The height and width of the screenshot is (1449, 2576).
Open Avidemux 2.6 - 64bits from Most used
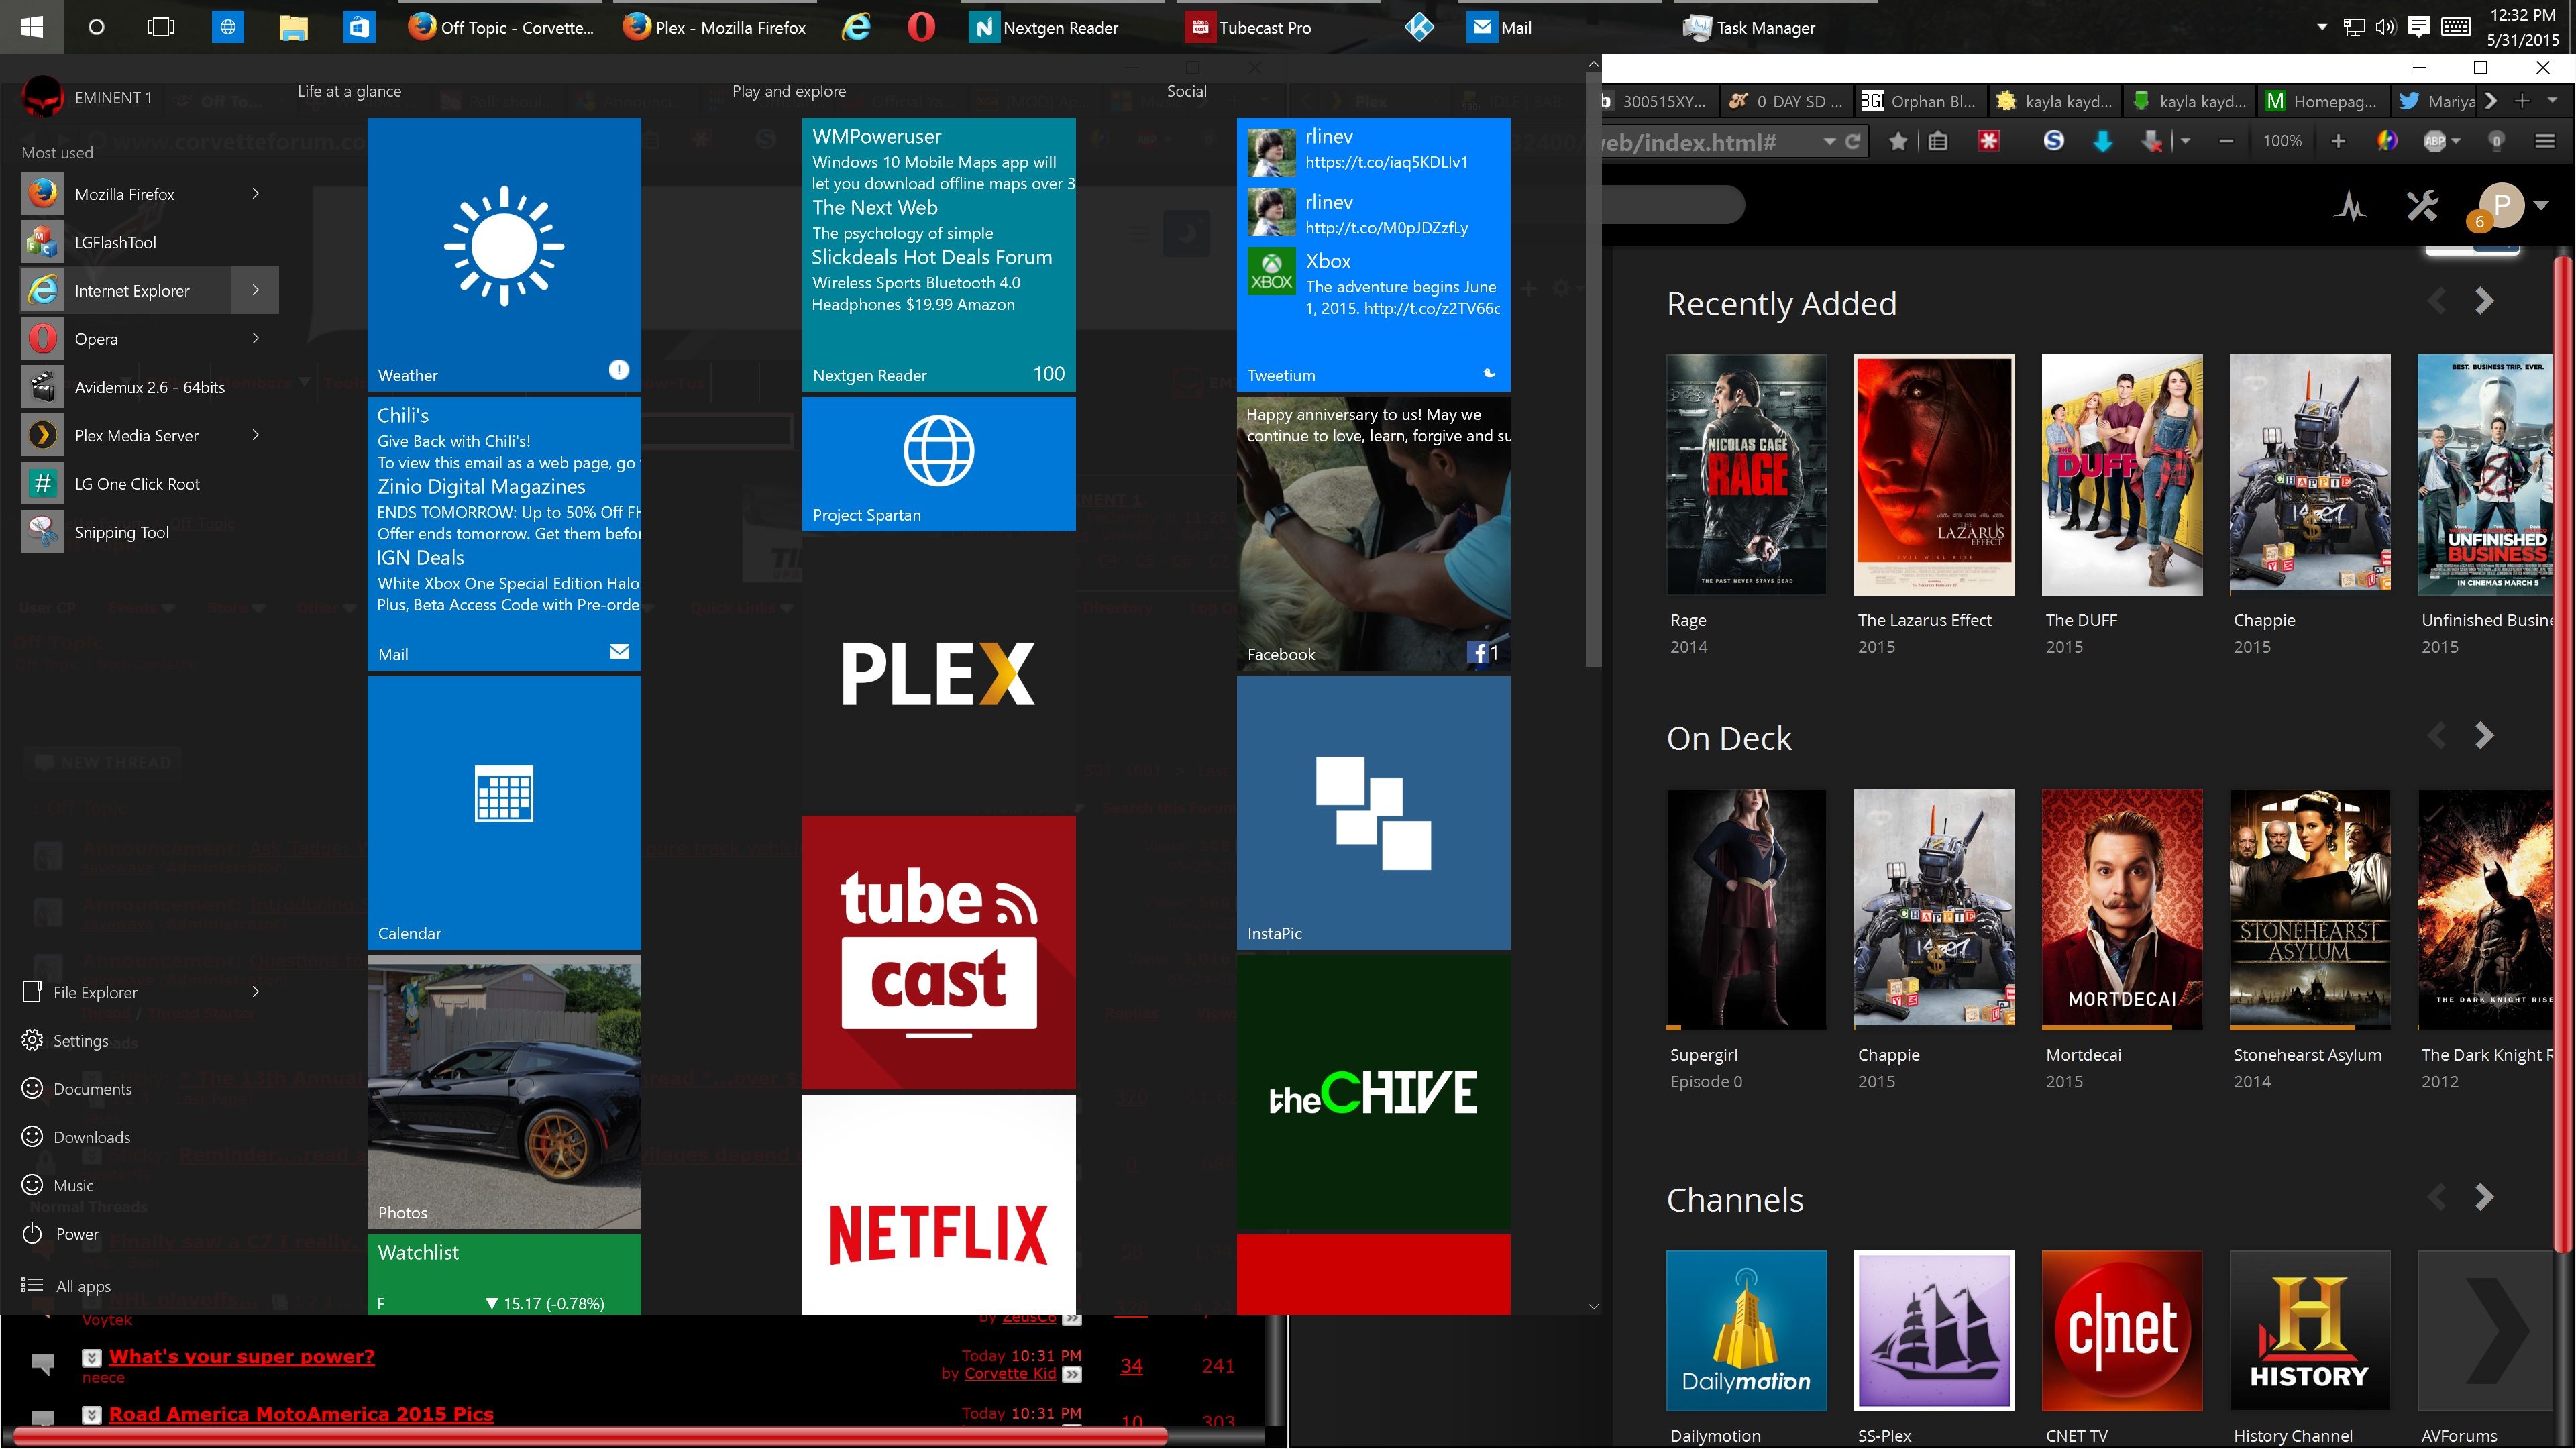[148, 387]
